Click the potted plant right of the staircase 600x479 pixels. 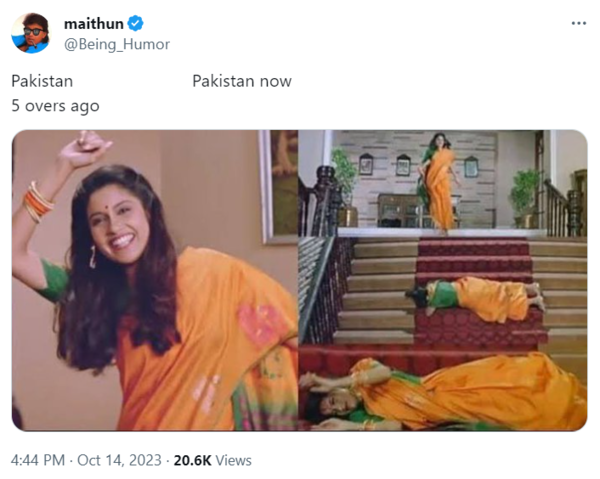(527, 195)
